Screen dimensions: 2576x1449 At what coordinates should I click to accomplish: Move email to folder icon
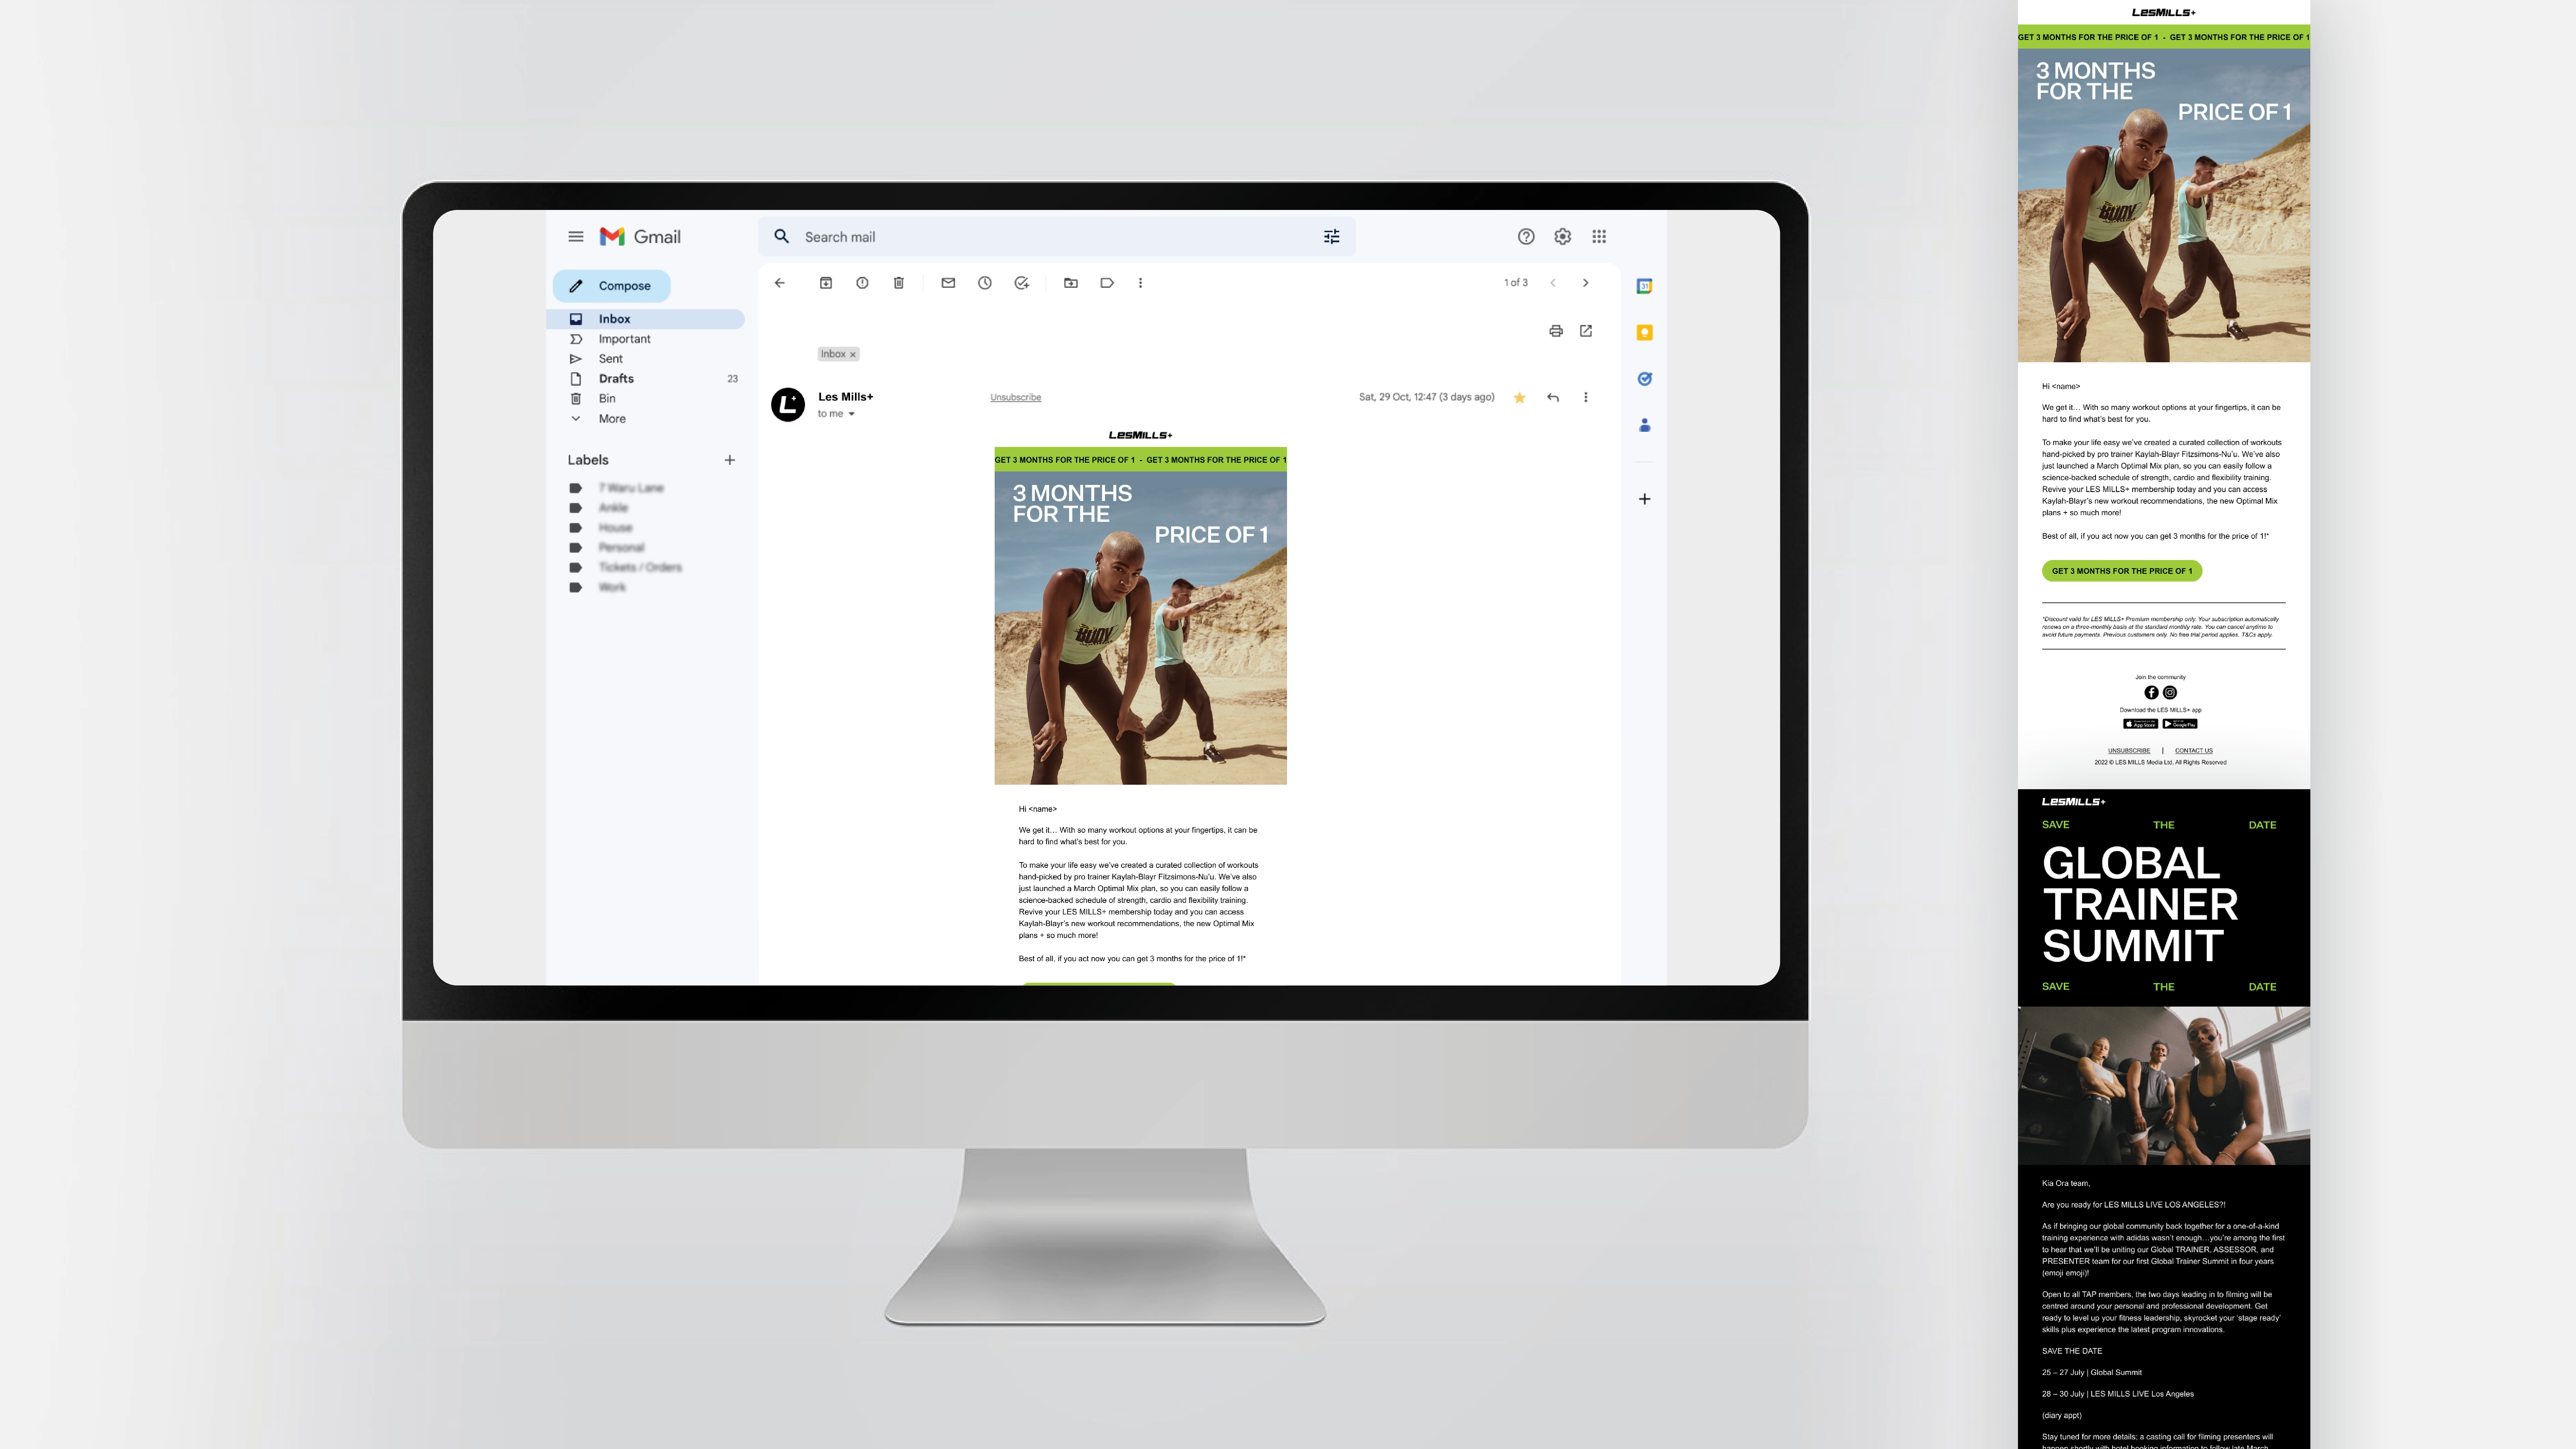[x=1071, y=283]
